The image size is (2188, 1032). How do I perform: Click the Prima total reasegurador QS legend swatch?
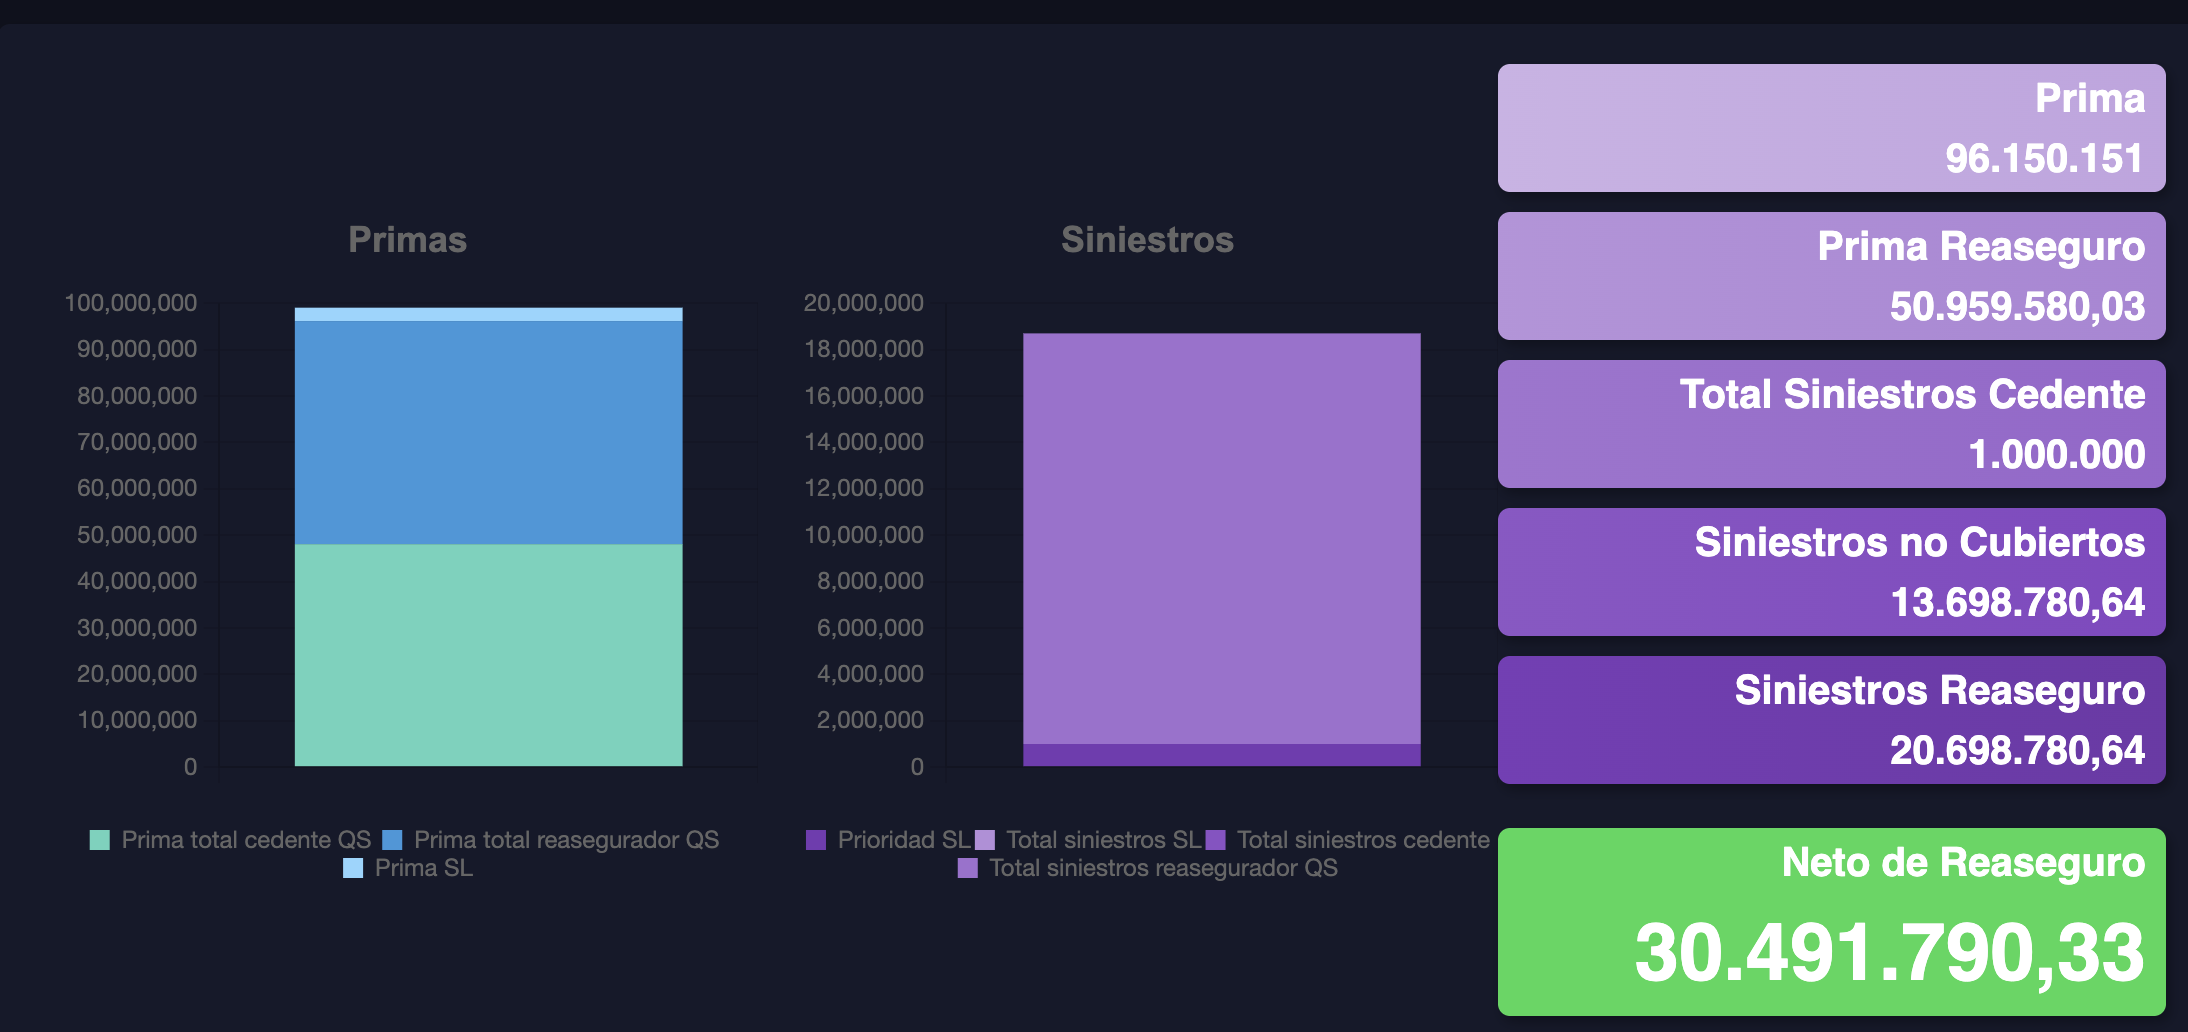390,839
